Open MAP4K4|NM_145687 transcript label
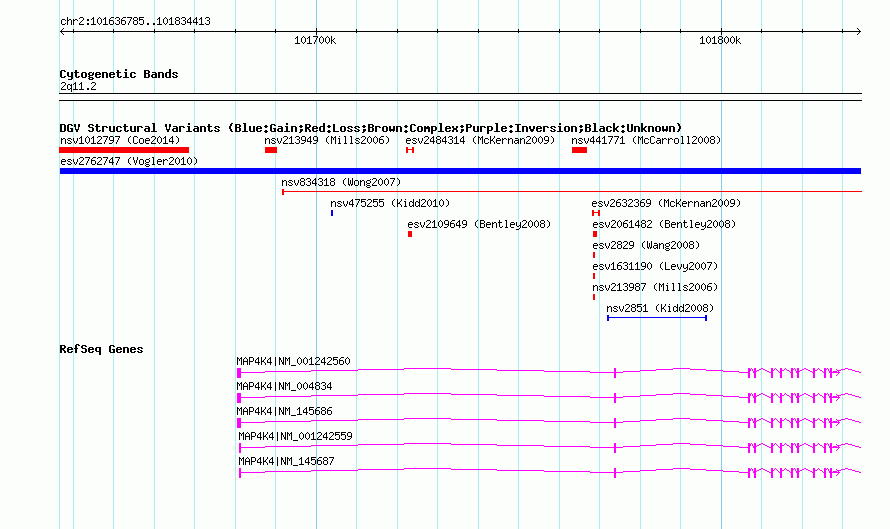 286,461
